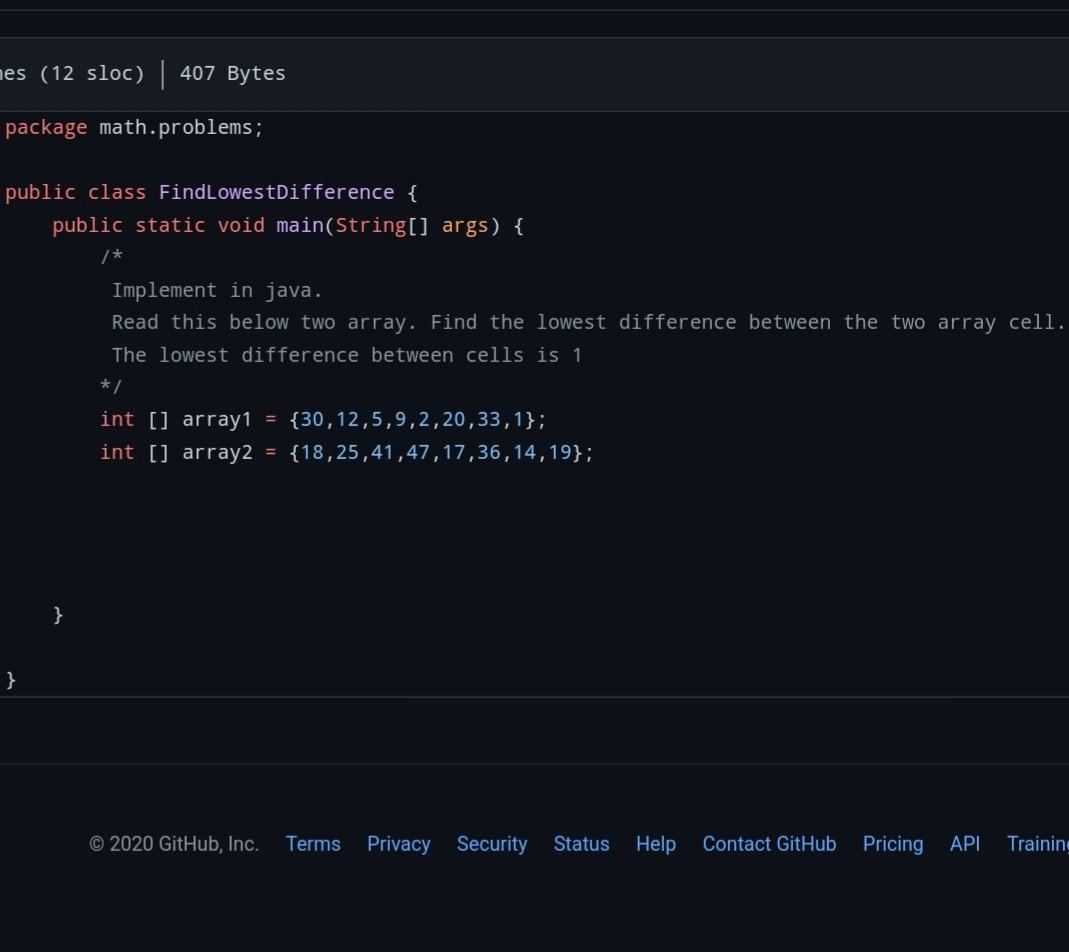
Task: Click the closing brace of the class
Action: tap(11, 679)
